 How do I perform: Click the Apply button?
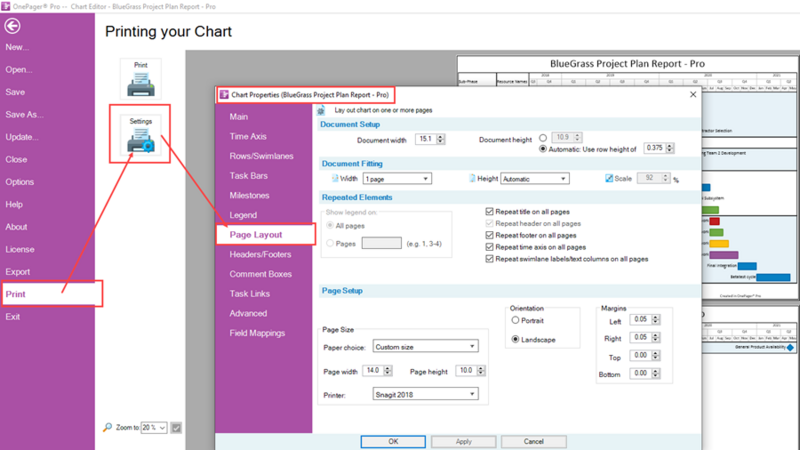463,441
